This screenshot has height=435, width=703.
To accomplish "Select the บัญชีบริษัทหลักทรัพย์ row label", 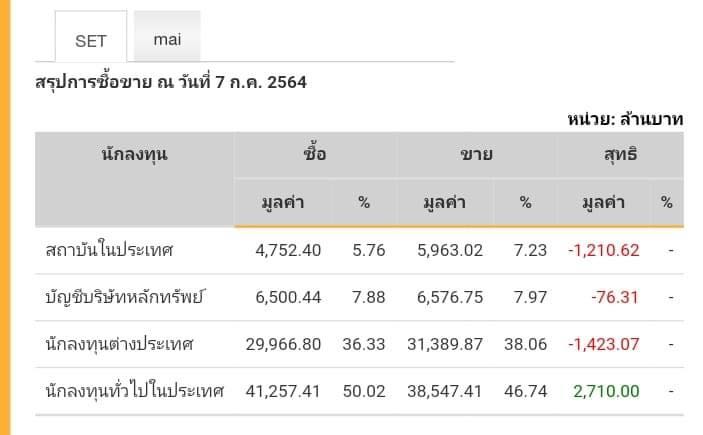I will coord(125,297).
